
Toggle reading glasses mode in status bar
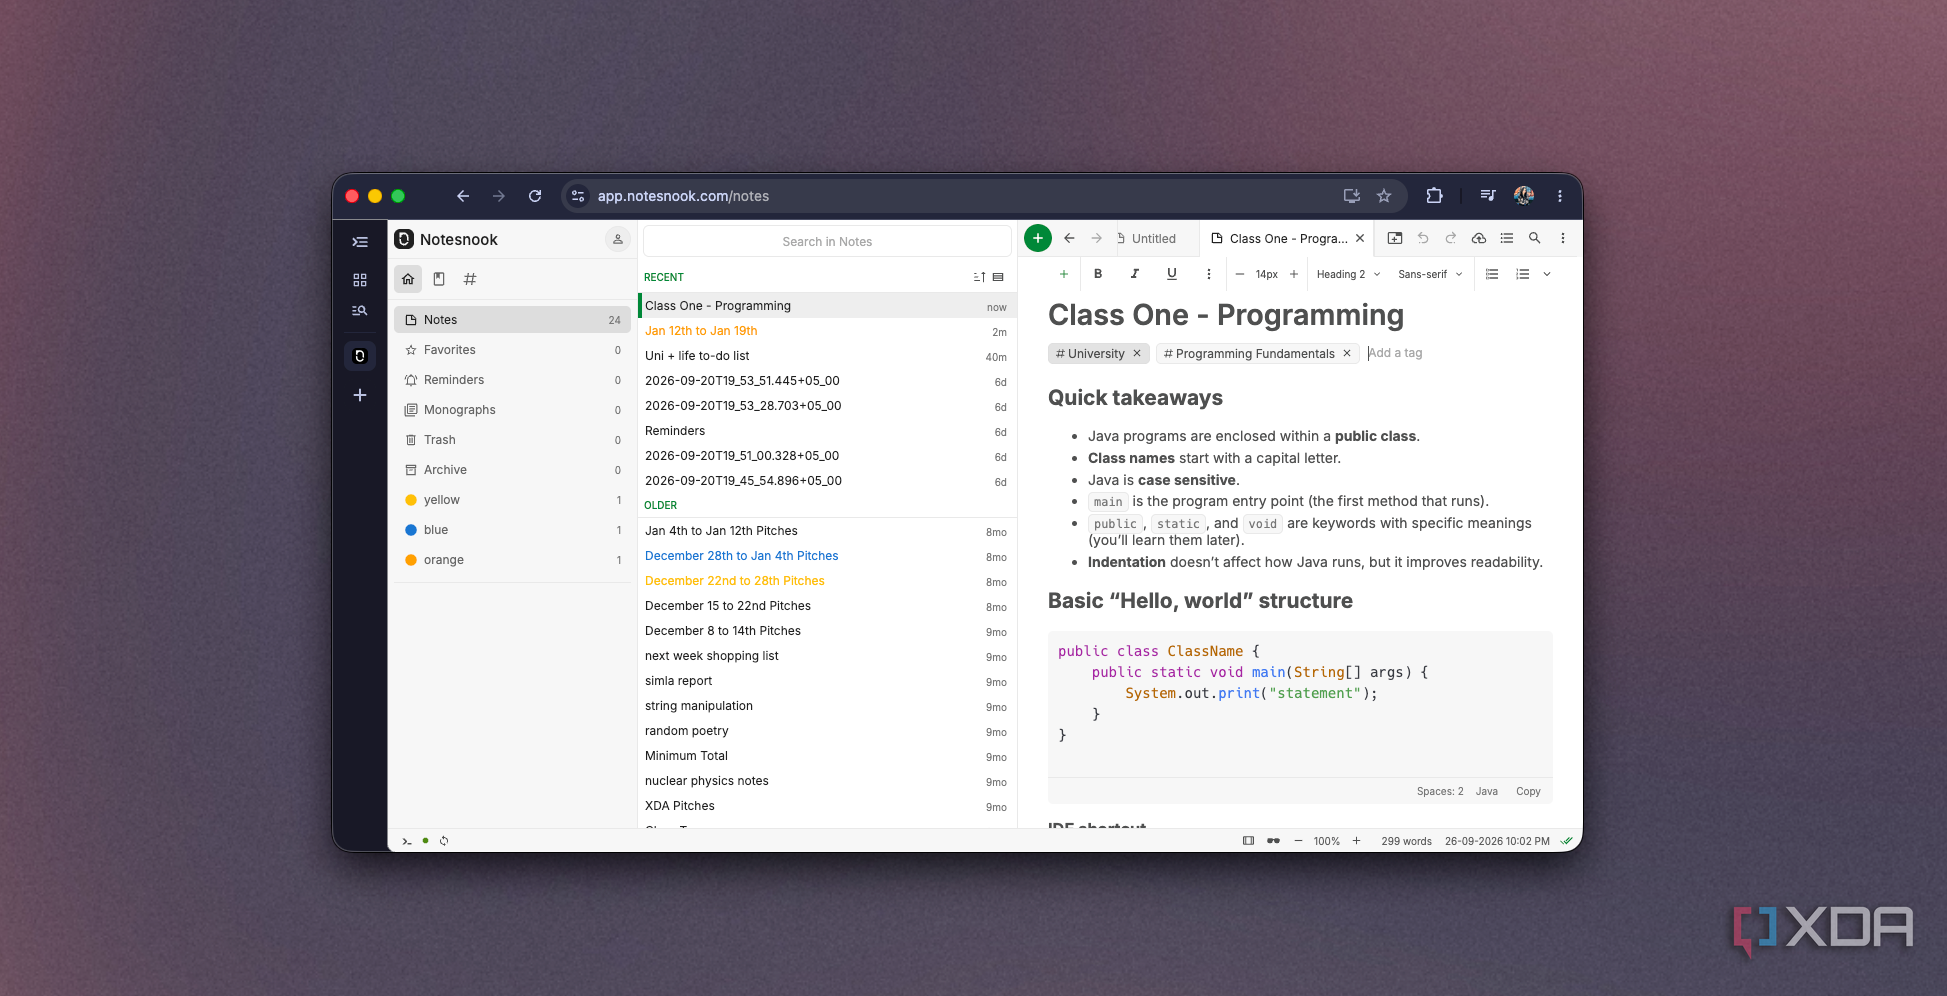tap(1273, 841)
